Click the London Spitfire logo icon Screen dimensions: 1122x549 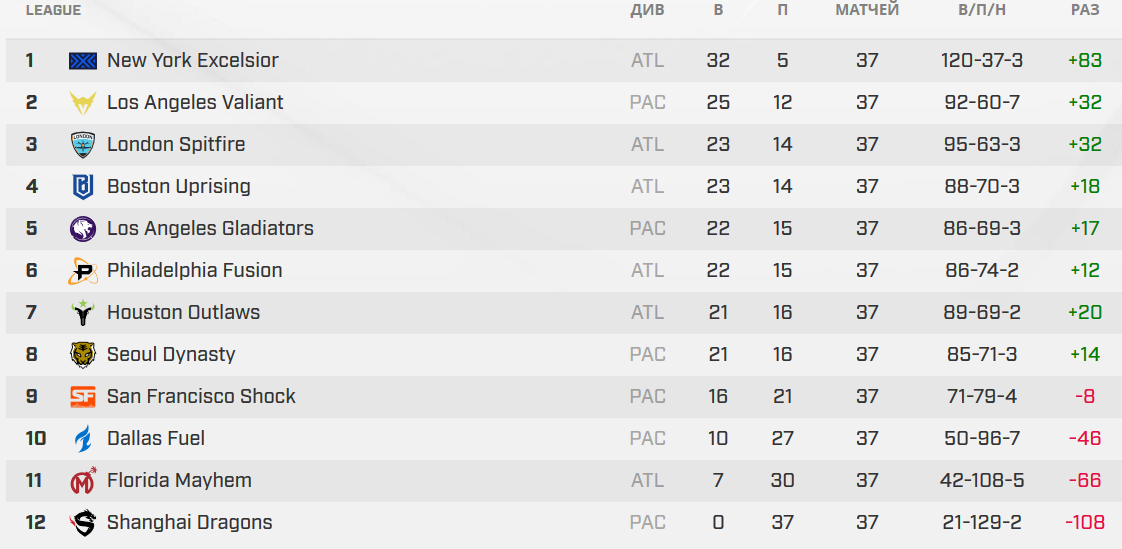pyautogui.click(x=82, y=145)
